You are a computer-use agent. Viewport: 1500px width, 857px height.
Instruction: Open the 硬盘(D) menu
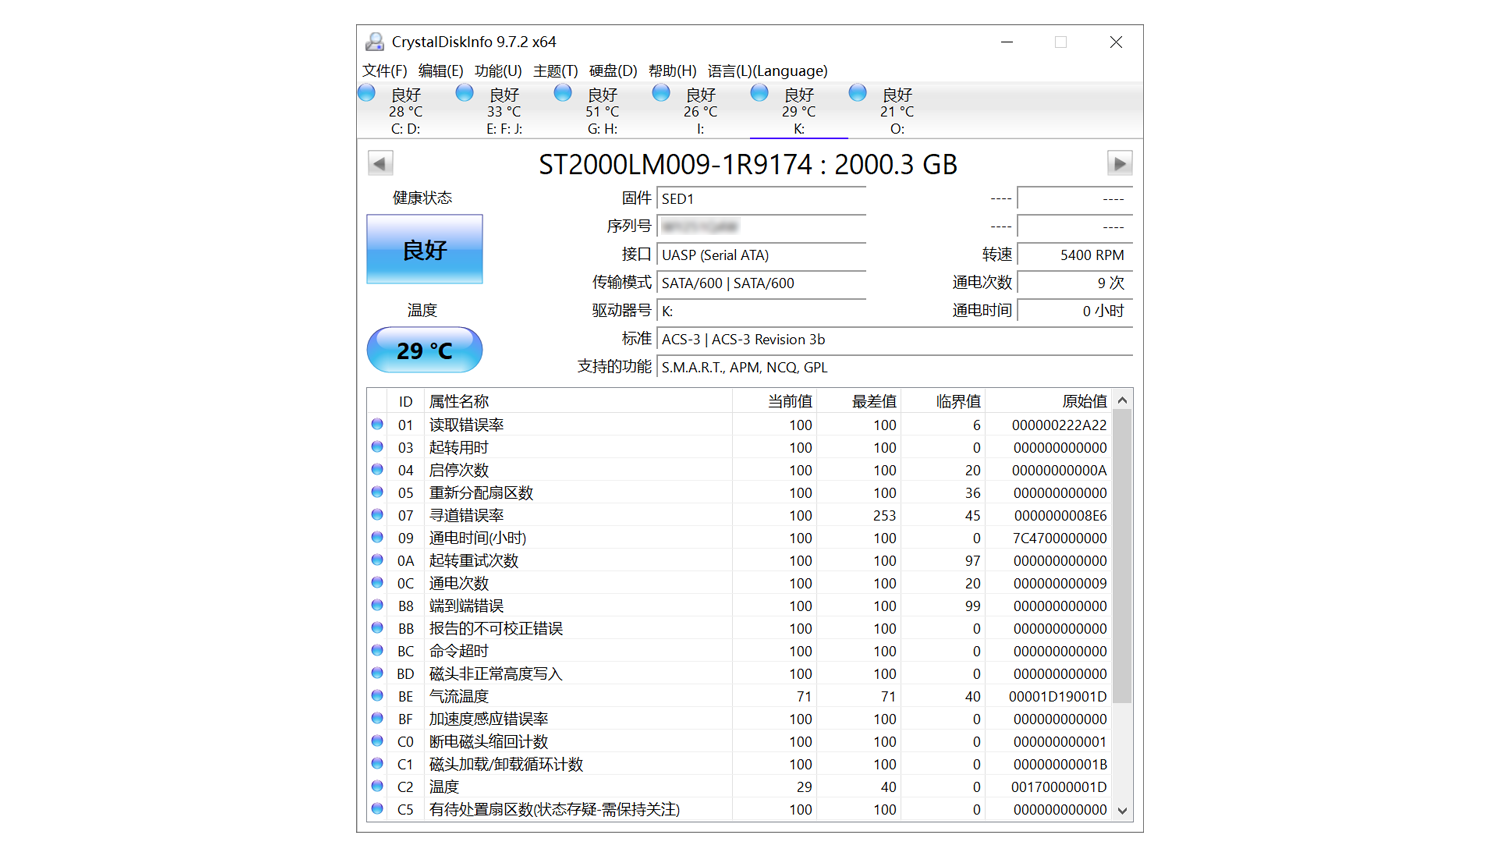(x=613, y=71)
